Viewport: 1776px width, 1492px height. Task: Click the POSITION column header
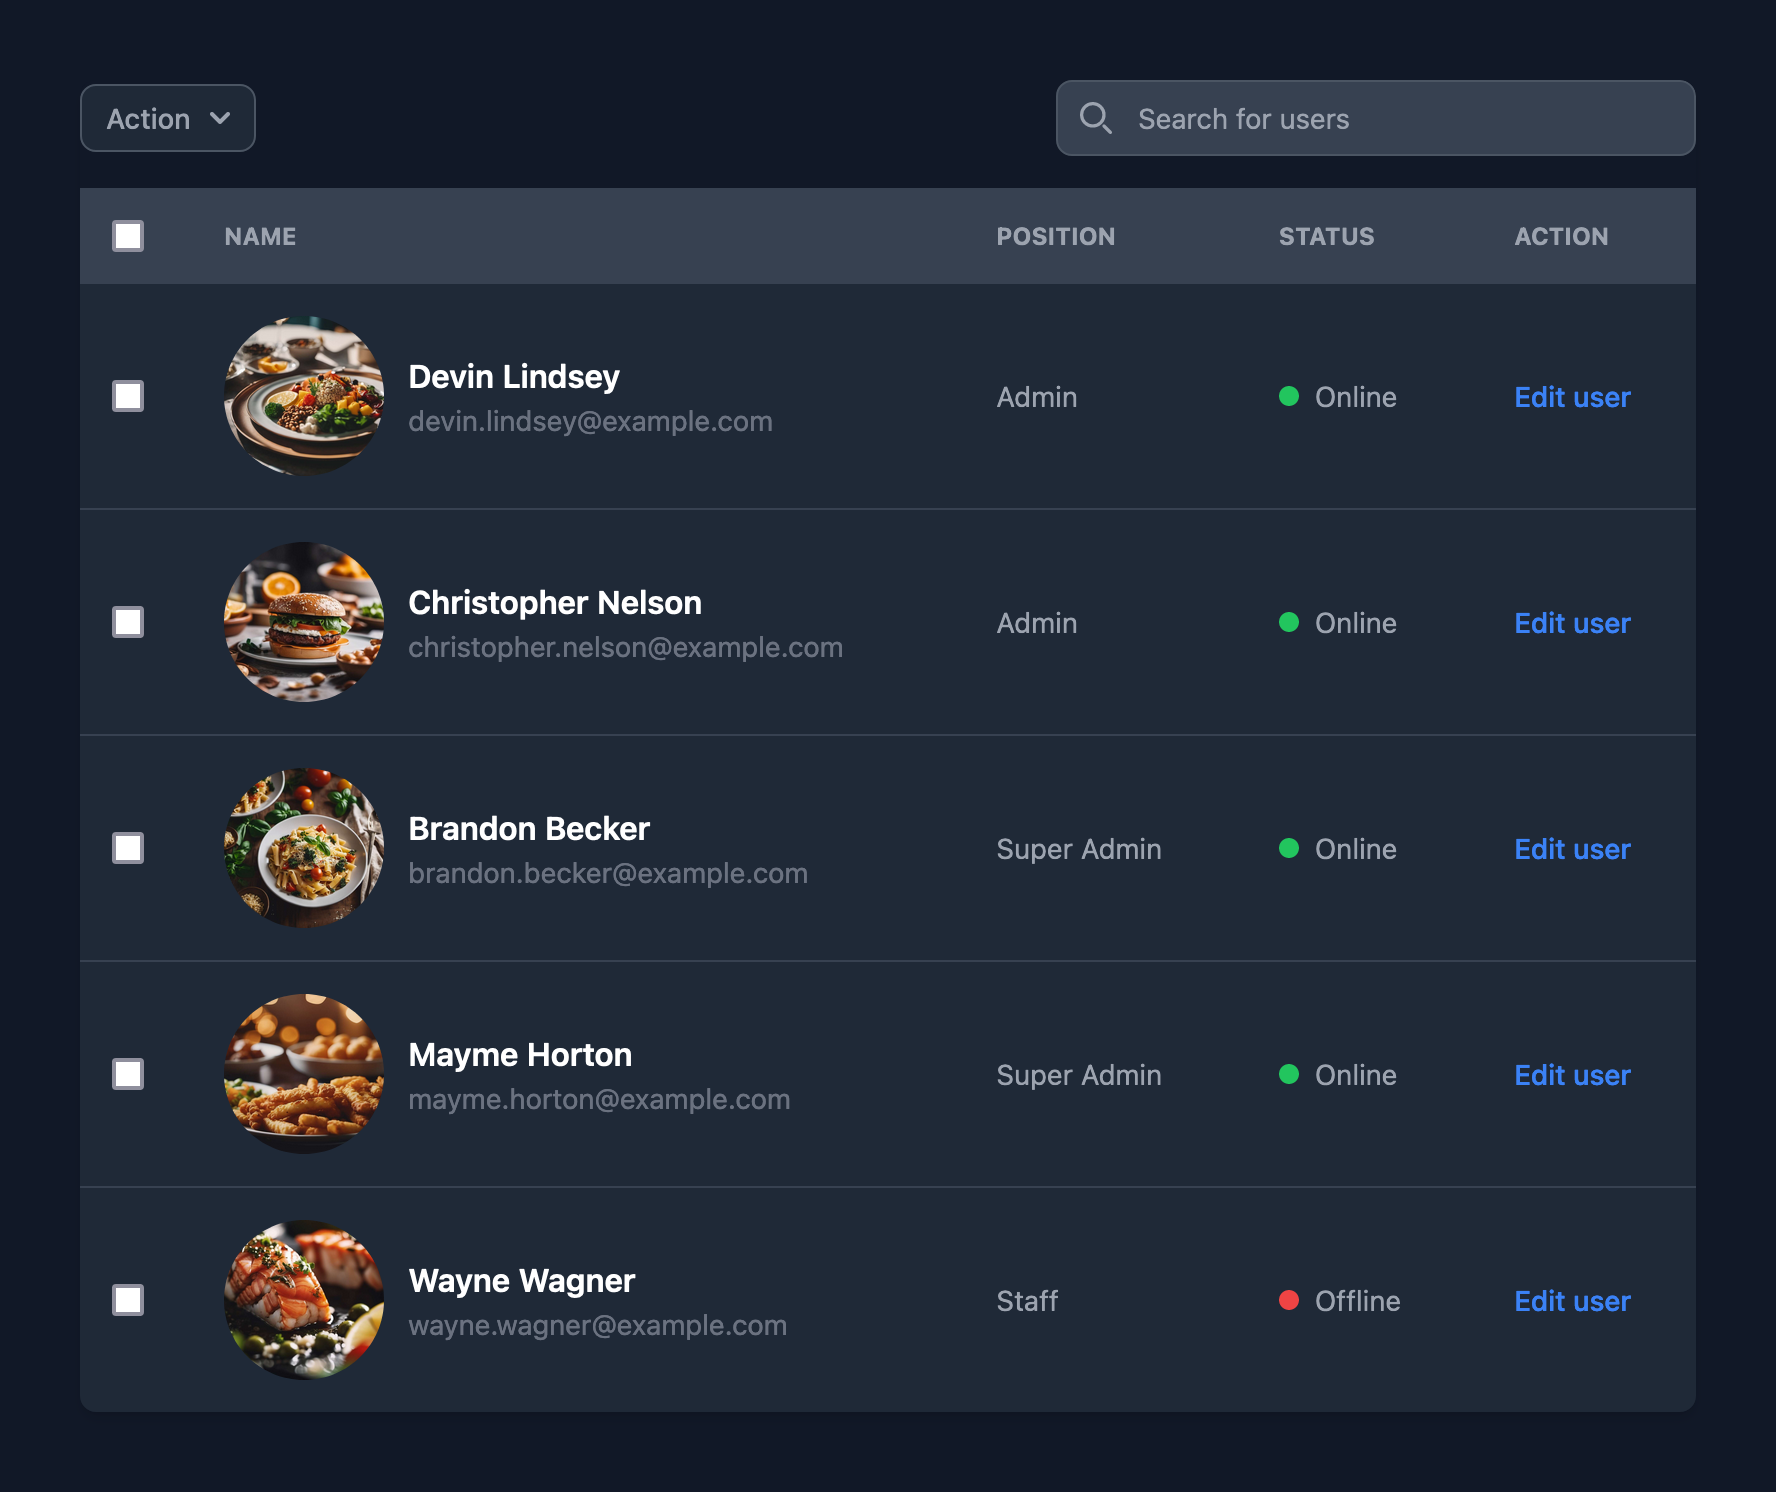(x=1055, y=237)
